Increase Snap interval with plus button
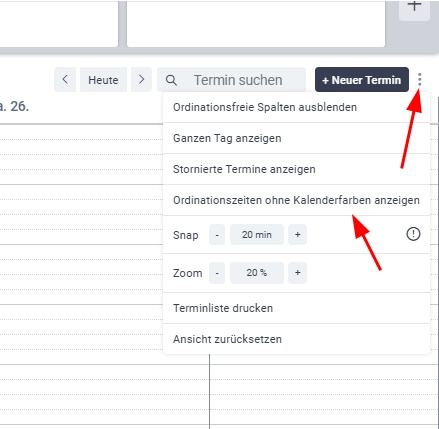439x429 pixels. (298, 235)
